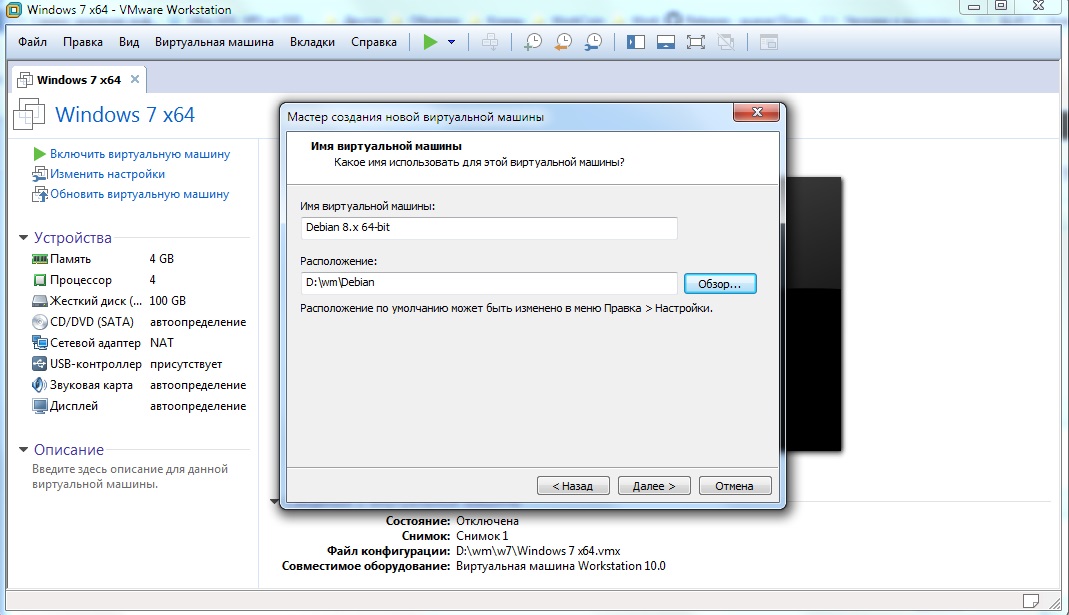1069x615 pixels.
Task: Select the Сетевой адаптер device icon
Action: point(40,343)
